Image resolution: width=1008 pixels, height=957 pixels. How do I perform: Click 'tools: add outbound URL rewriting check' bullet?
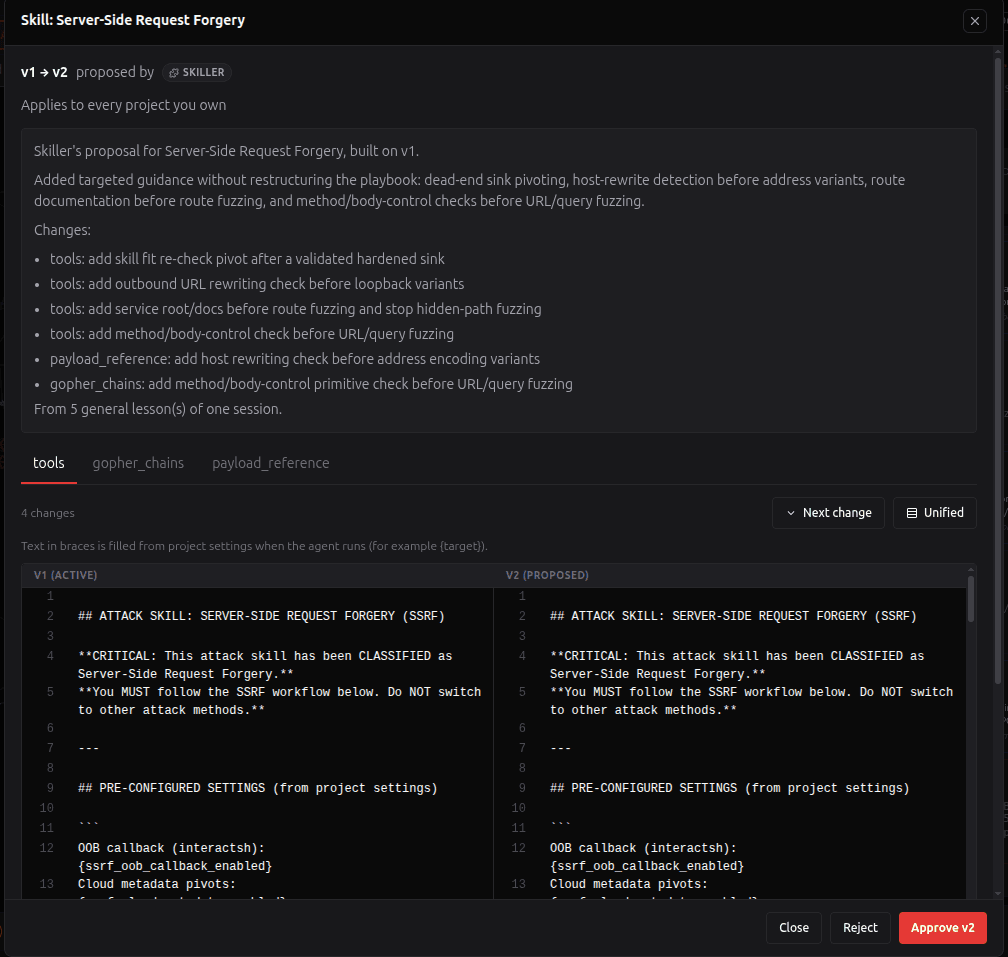pyautogui.click(x=257, y=284)
